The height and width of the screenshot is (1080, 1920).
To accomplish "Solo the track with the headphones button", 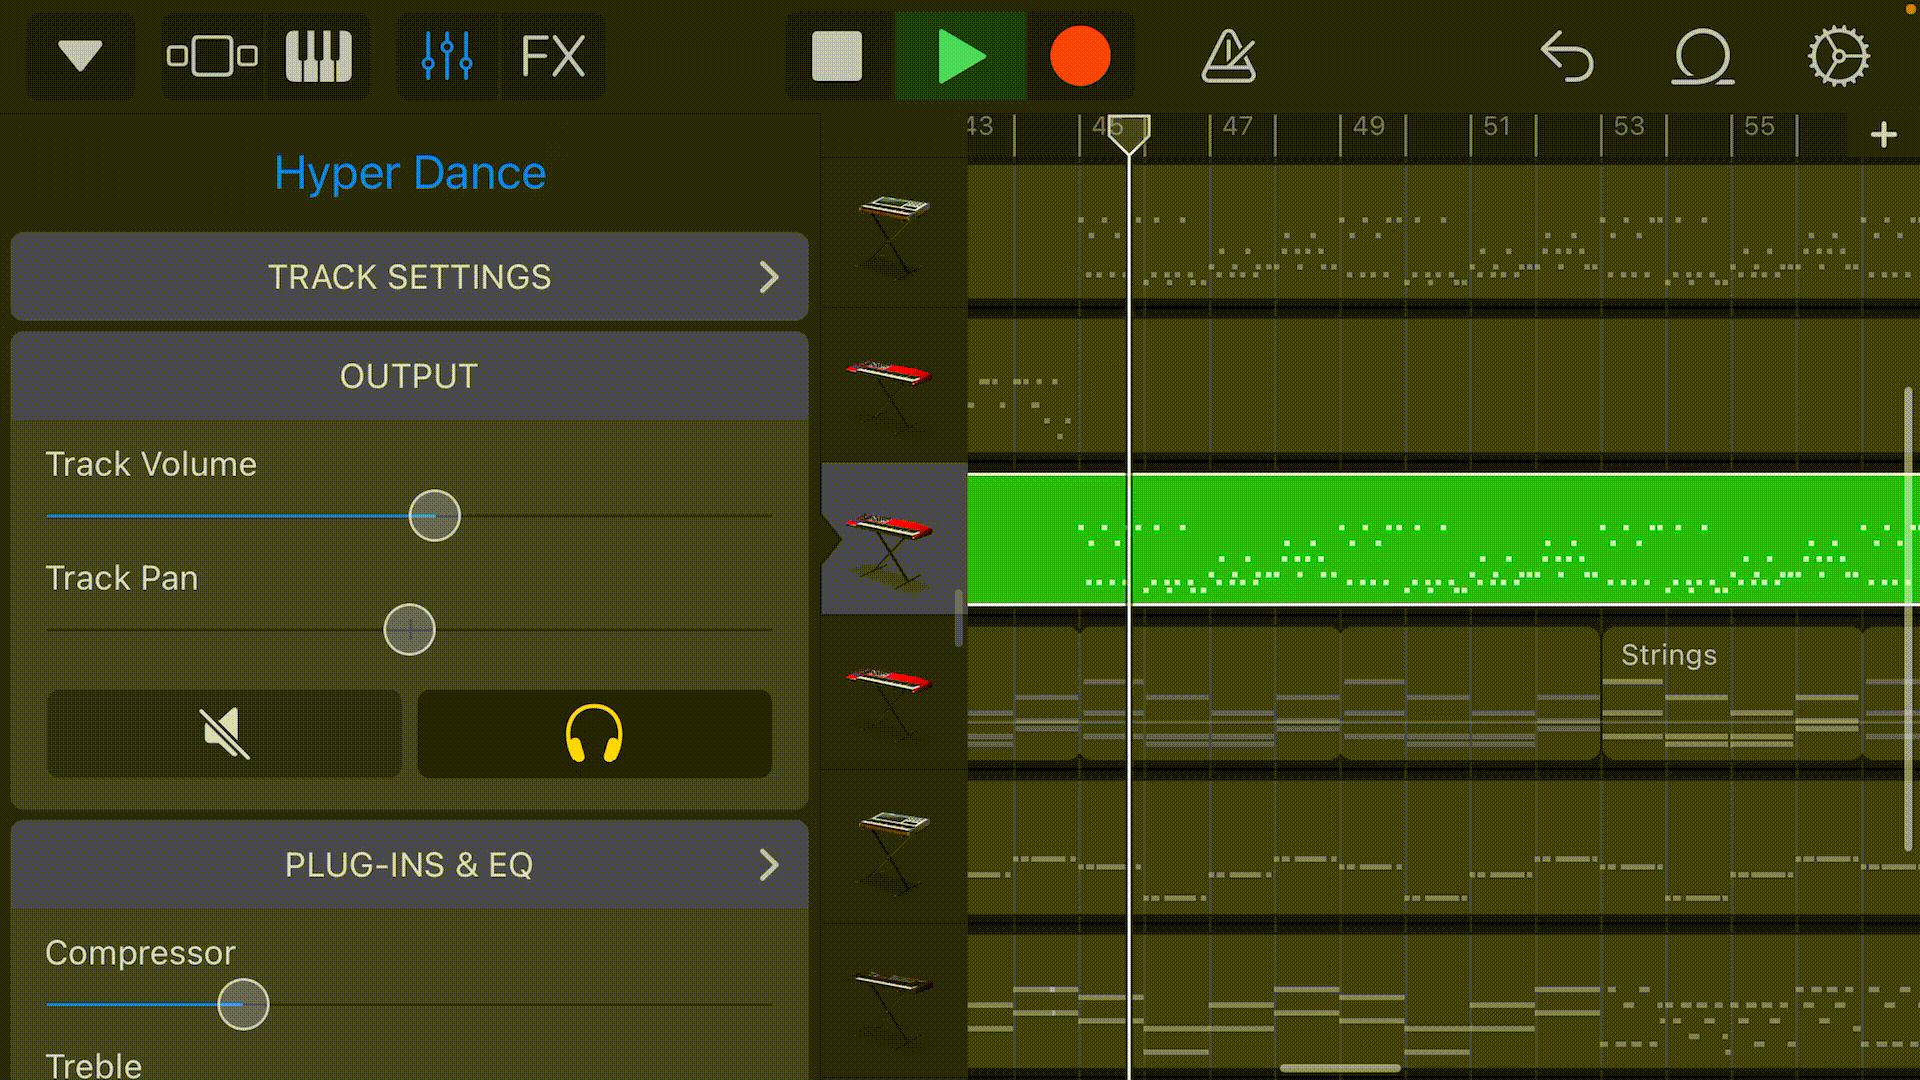I will point(594,734).
